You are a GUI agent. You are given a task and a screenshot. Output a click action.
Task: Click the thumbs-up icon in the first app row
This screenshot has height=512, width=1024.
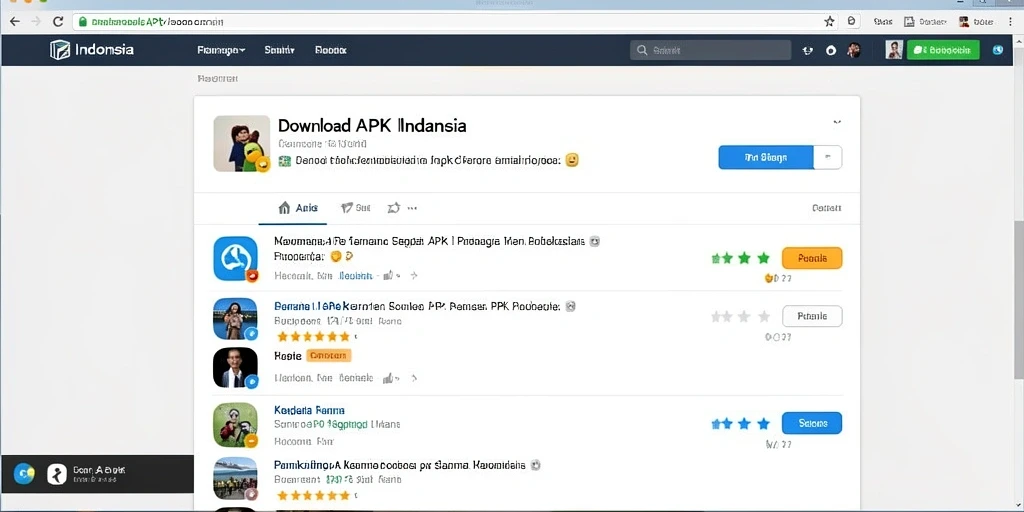click(389, 276)
